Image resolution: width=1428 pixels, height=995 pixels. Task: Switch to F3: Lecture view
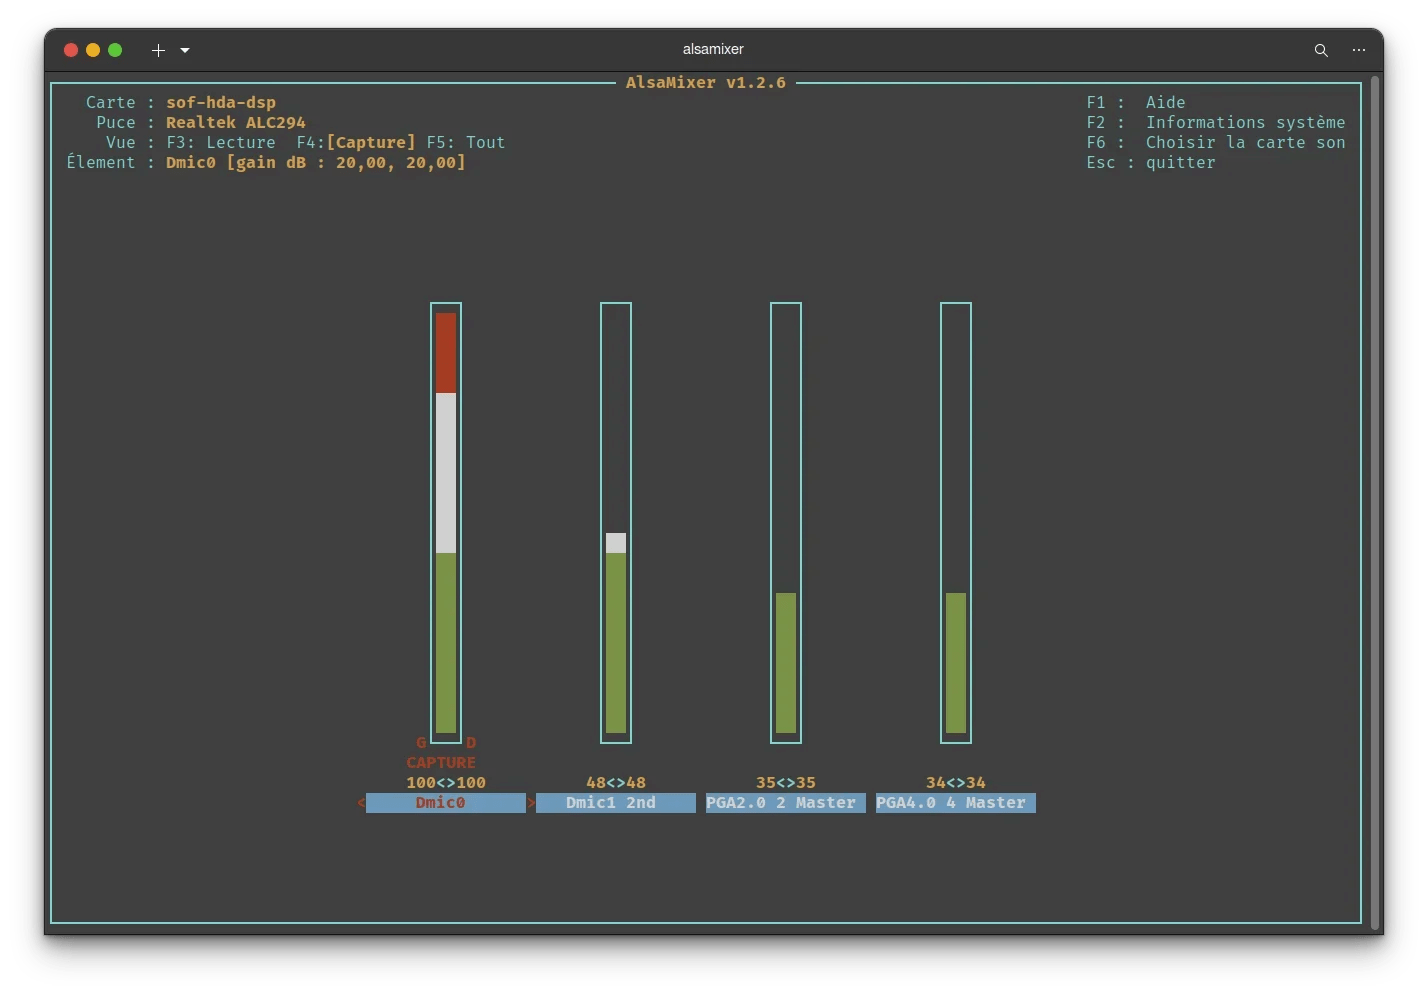(x=221, y=143)
